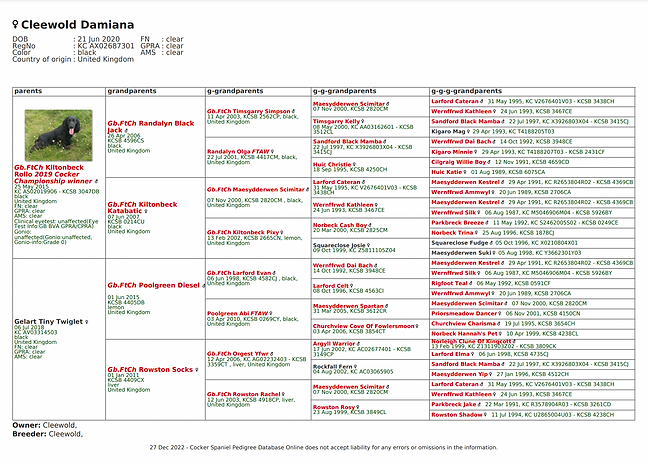Screen dimensions: 648x462
Task: Open Kigaro Minnie link
Action: 452,152
